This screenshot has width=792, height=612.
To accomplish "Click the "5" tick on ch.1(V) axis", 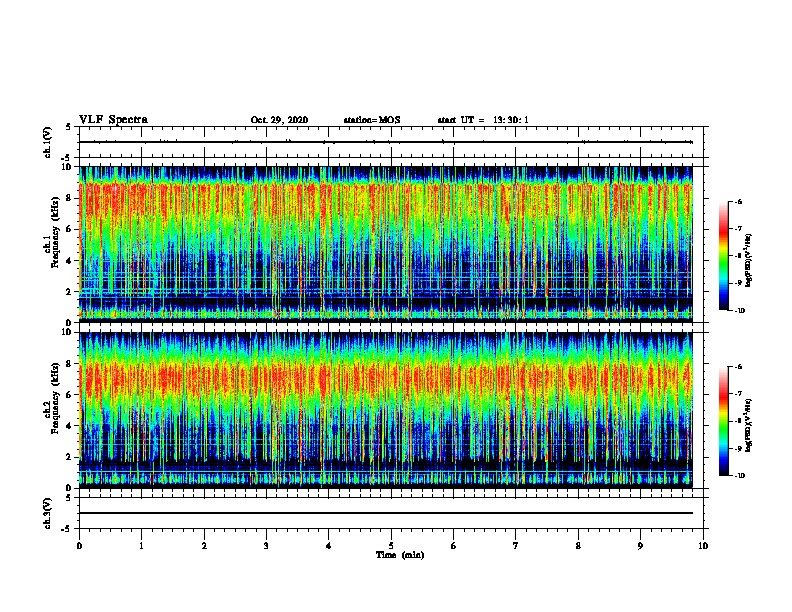I will (x=69, y=127).
